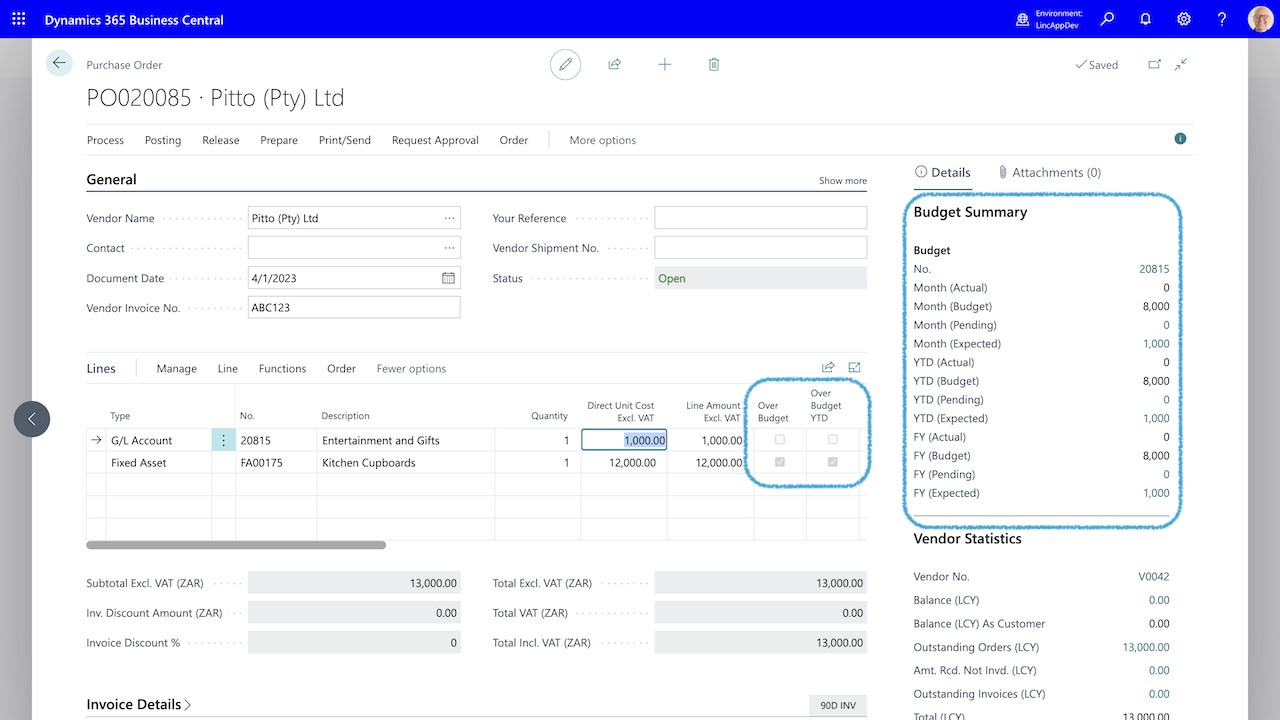Open the page in a new window
The height and width of the screenshot is (720, 1280).
1154,64
